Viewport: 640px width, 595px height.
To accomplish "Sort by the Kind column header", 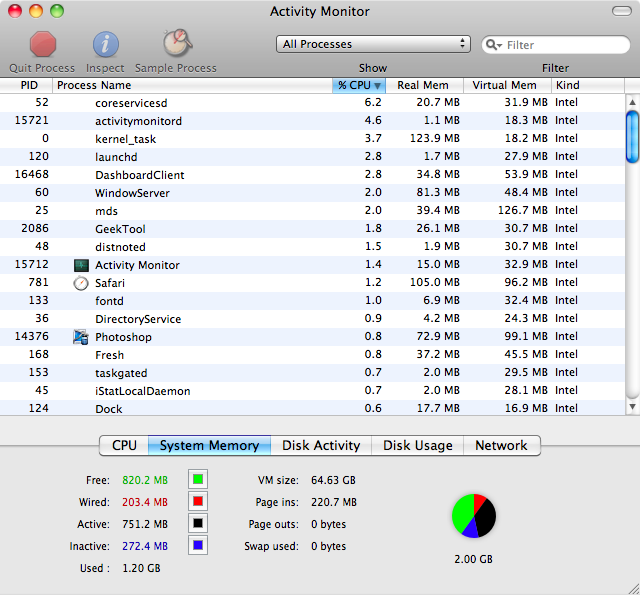I will tap(588, 85).
